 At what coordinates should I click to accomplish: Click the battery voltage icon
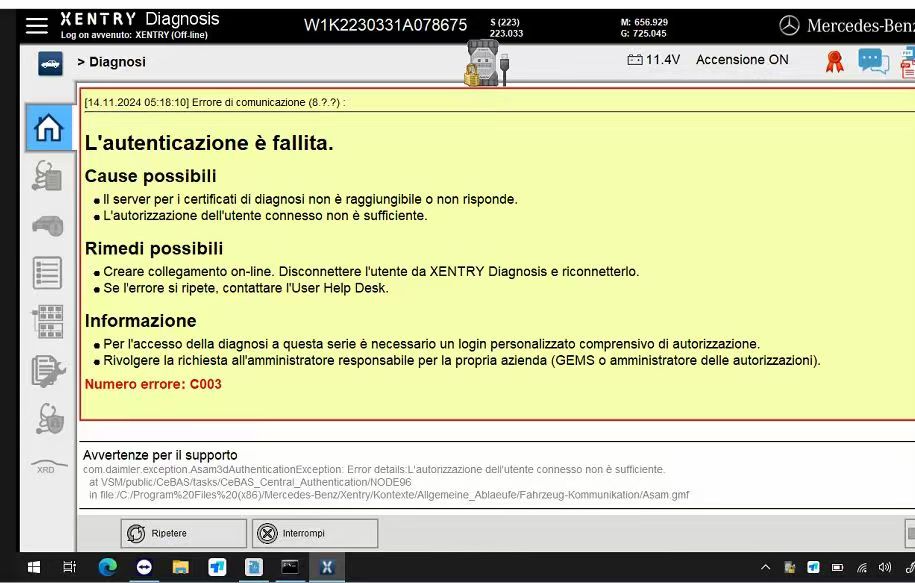pos(635,60)
